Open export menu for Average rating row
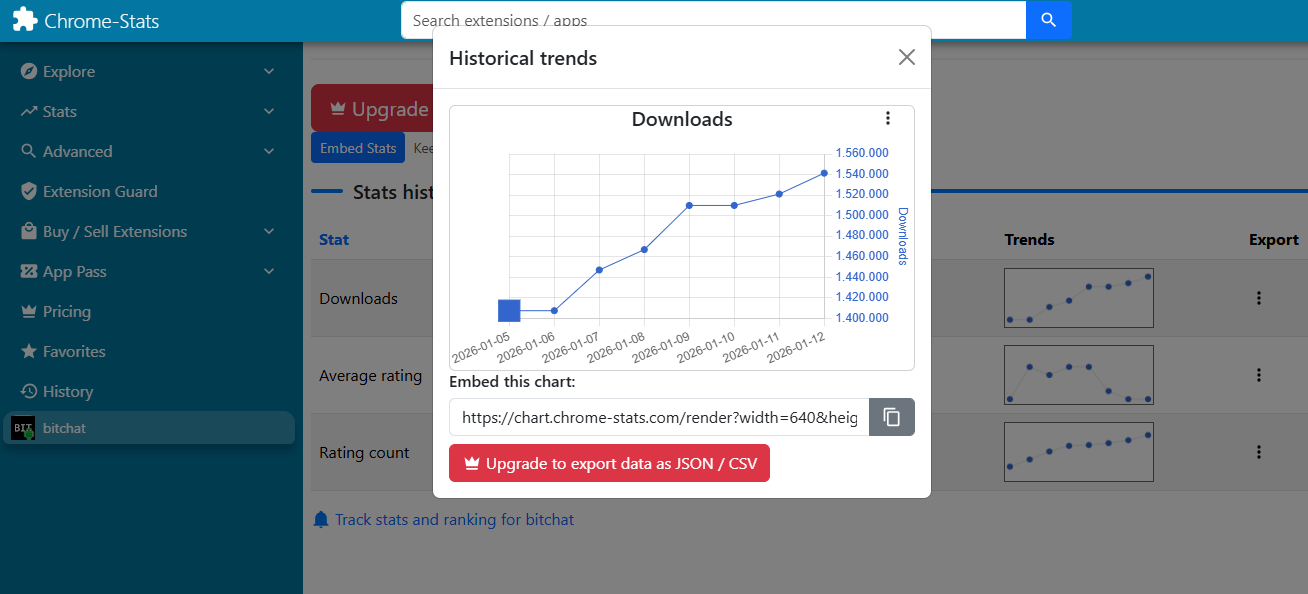The image size is (1308, 594). point(1258,375)
